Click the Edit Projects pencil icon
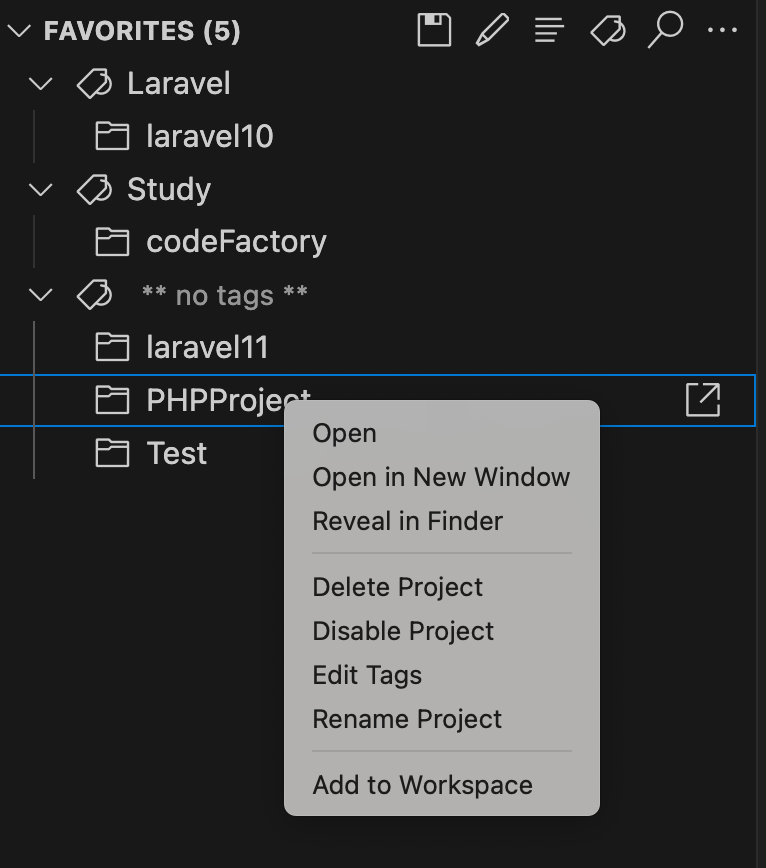Viewport: 766px width, 868px height. [492, 30]
